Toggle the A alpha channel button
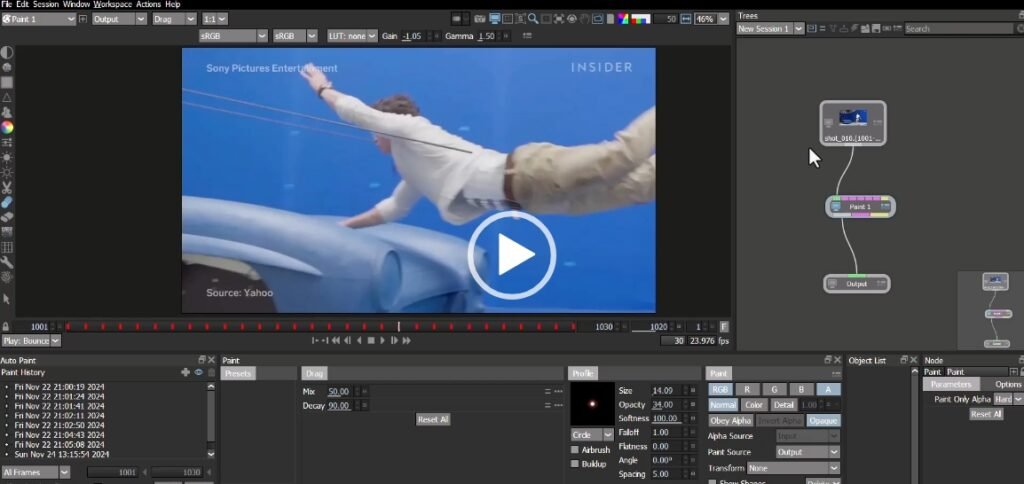Viewport: 1024px width, 484px height. click(828, 389)
